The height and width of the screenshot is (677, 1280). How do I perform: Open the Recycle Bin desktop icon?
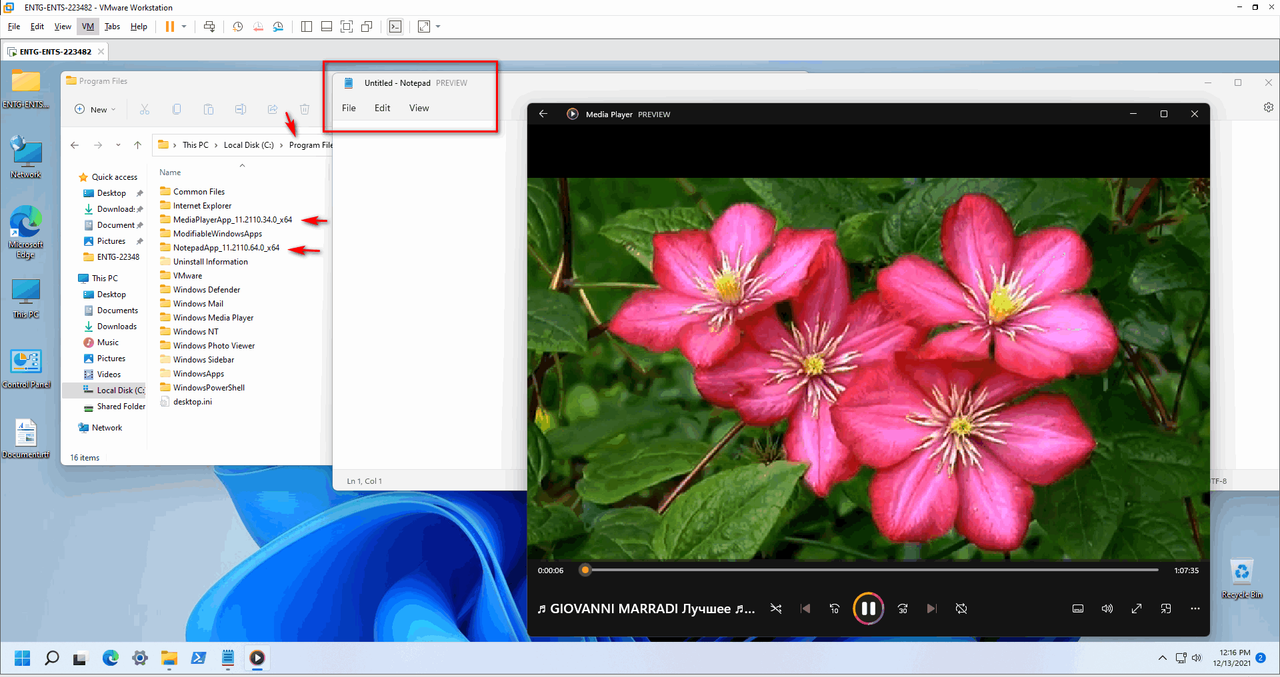1241,577
